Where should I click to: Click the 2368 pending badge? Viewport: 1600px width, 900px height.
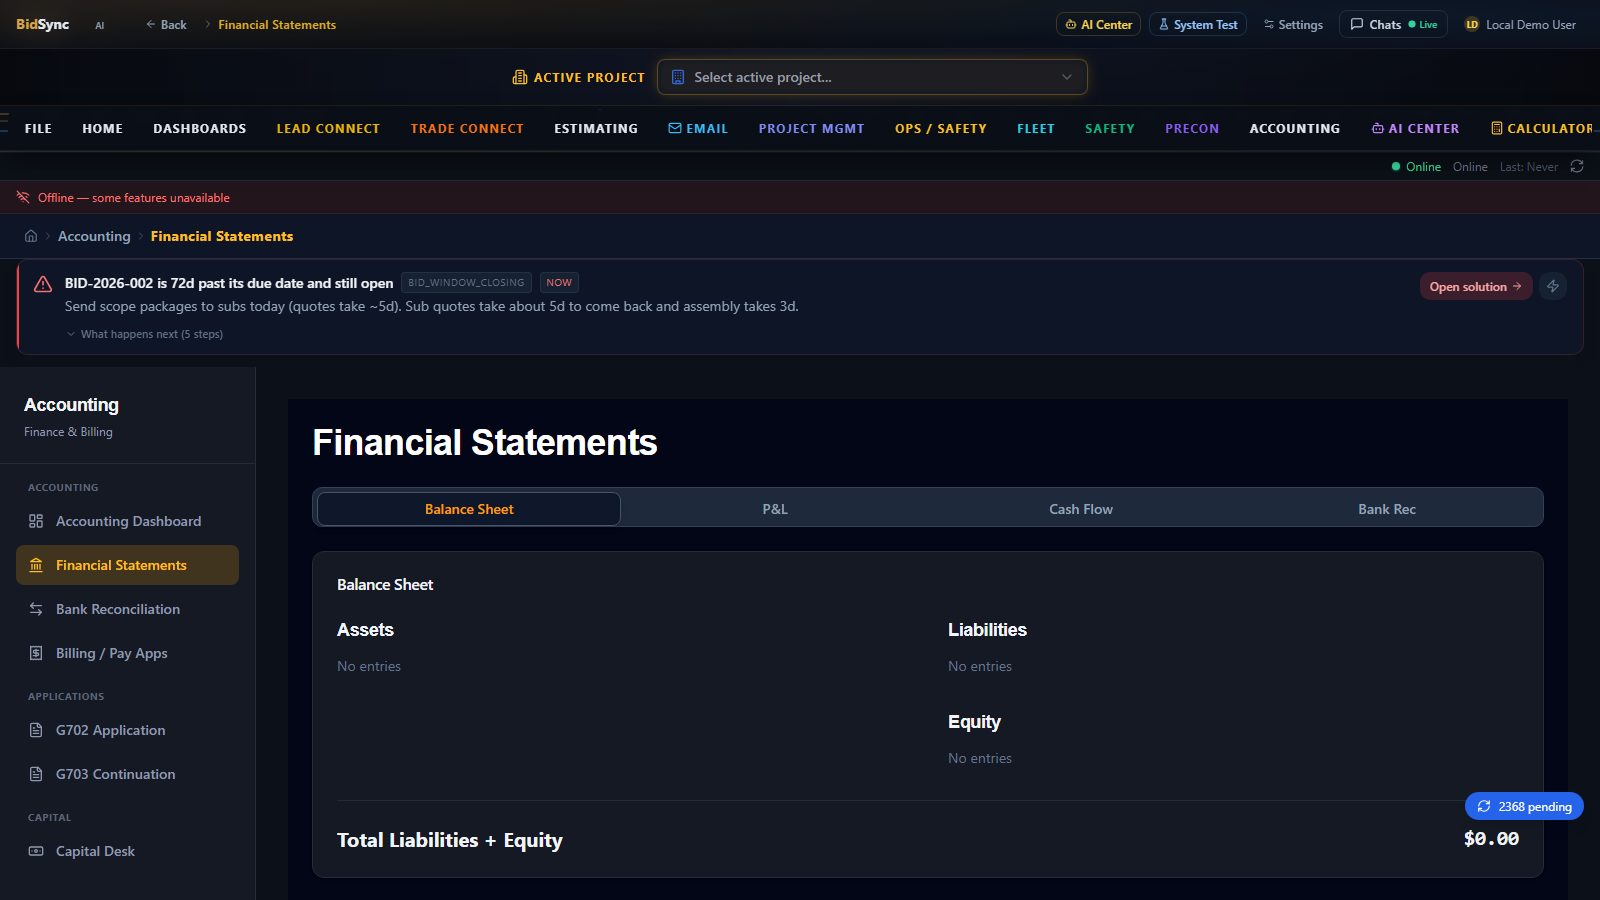click(1524, 806)
